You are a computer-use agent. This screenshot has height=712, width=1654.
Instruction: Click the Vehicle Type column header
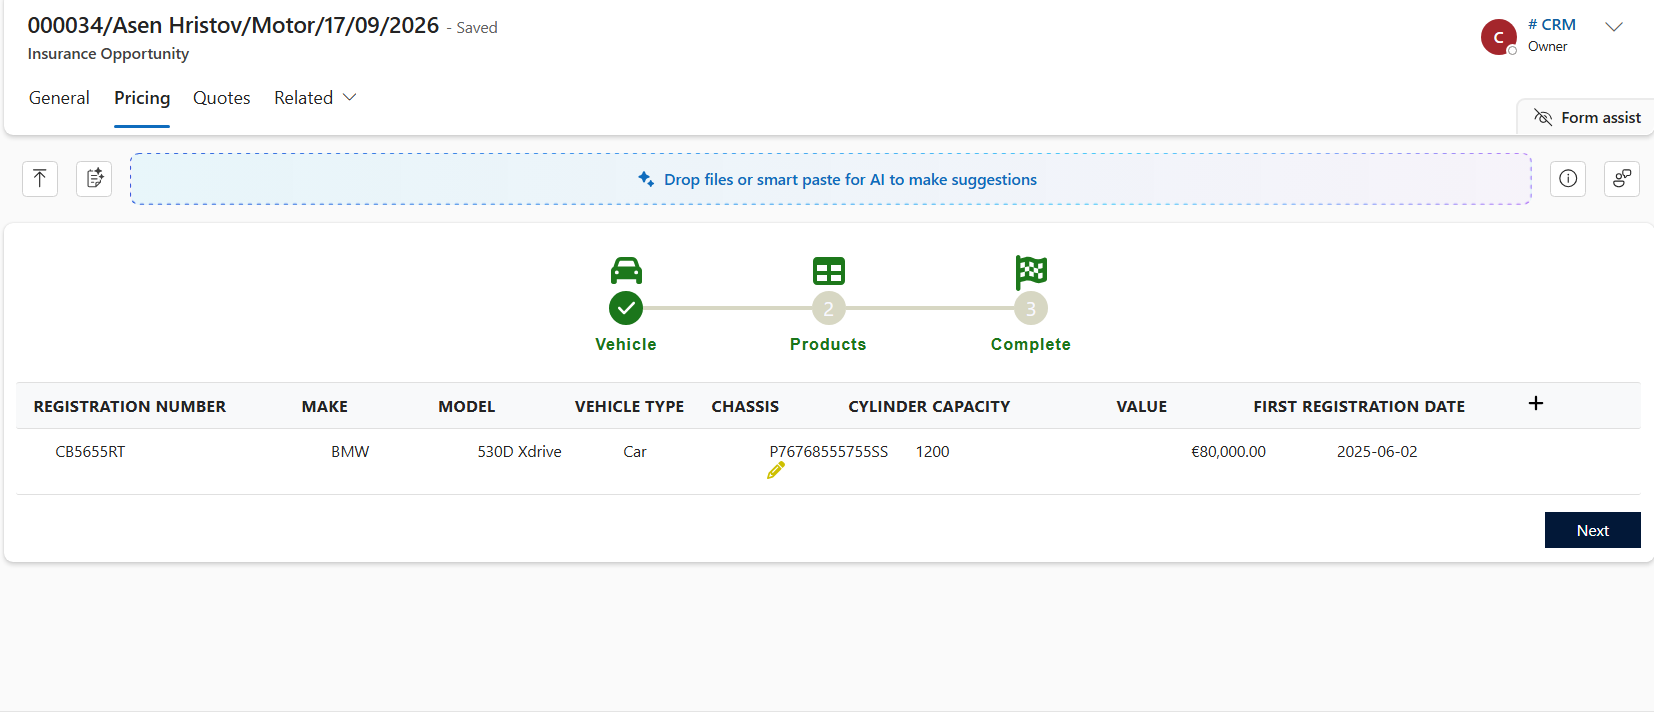click(629, 407)
